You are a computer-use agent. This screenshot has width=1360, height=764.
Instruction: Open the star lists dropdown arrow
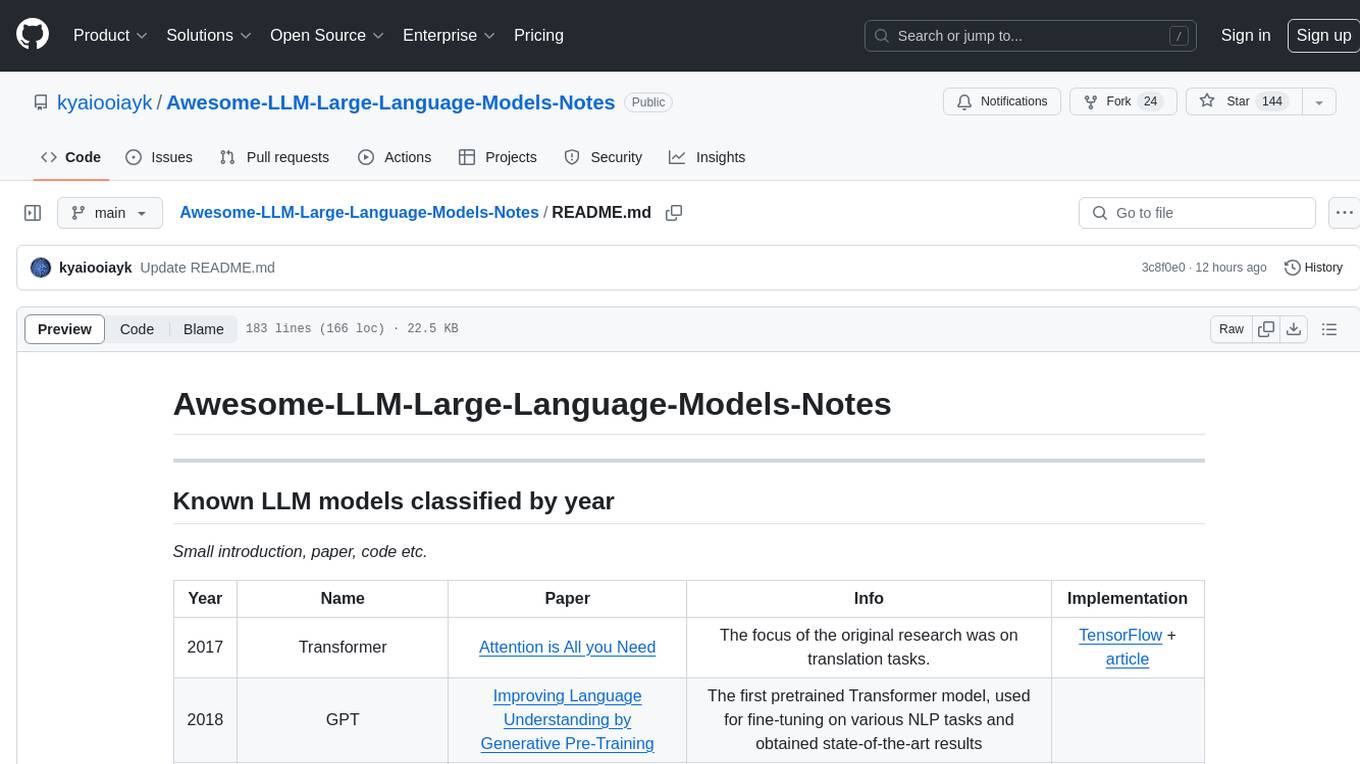[1319, 101]
